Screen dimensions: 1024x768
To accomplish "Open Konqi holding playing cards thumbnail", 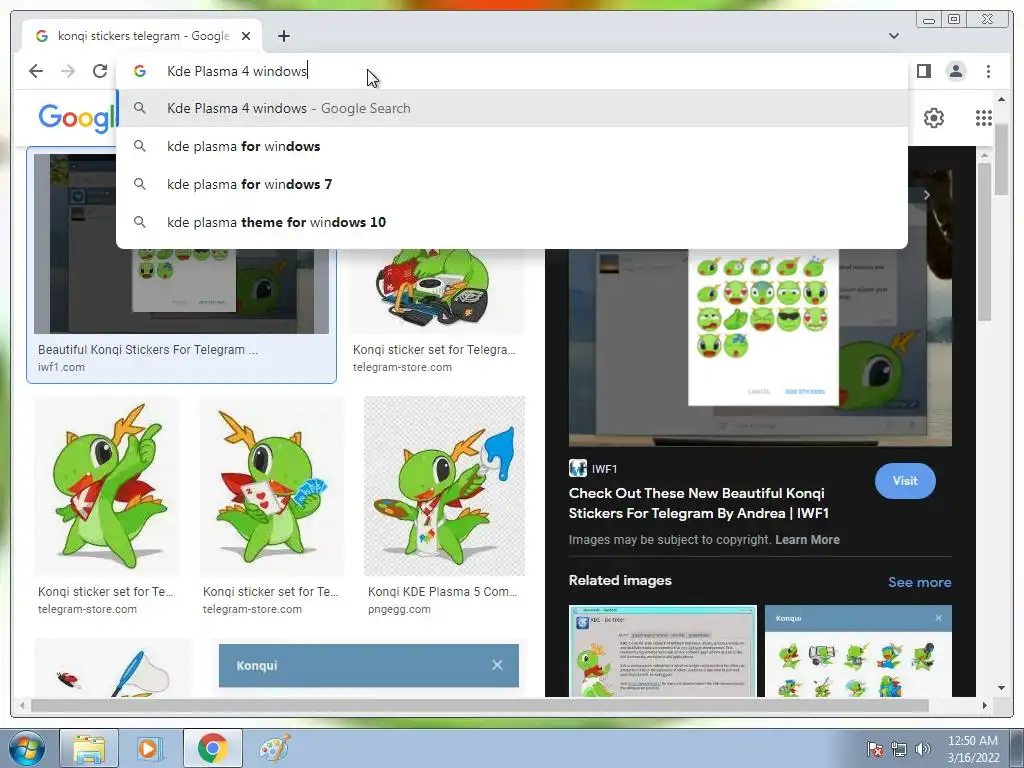I will coord(272,486).
